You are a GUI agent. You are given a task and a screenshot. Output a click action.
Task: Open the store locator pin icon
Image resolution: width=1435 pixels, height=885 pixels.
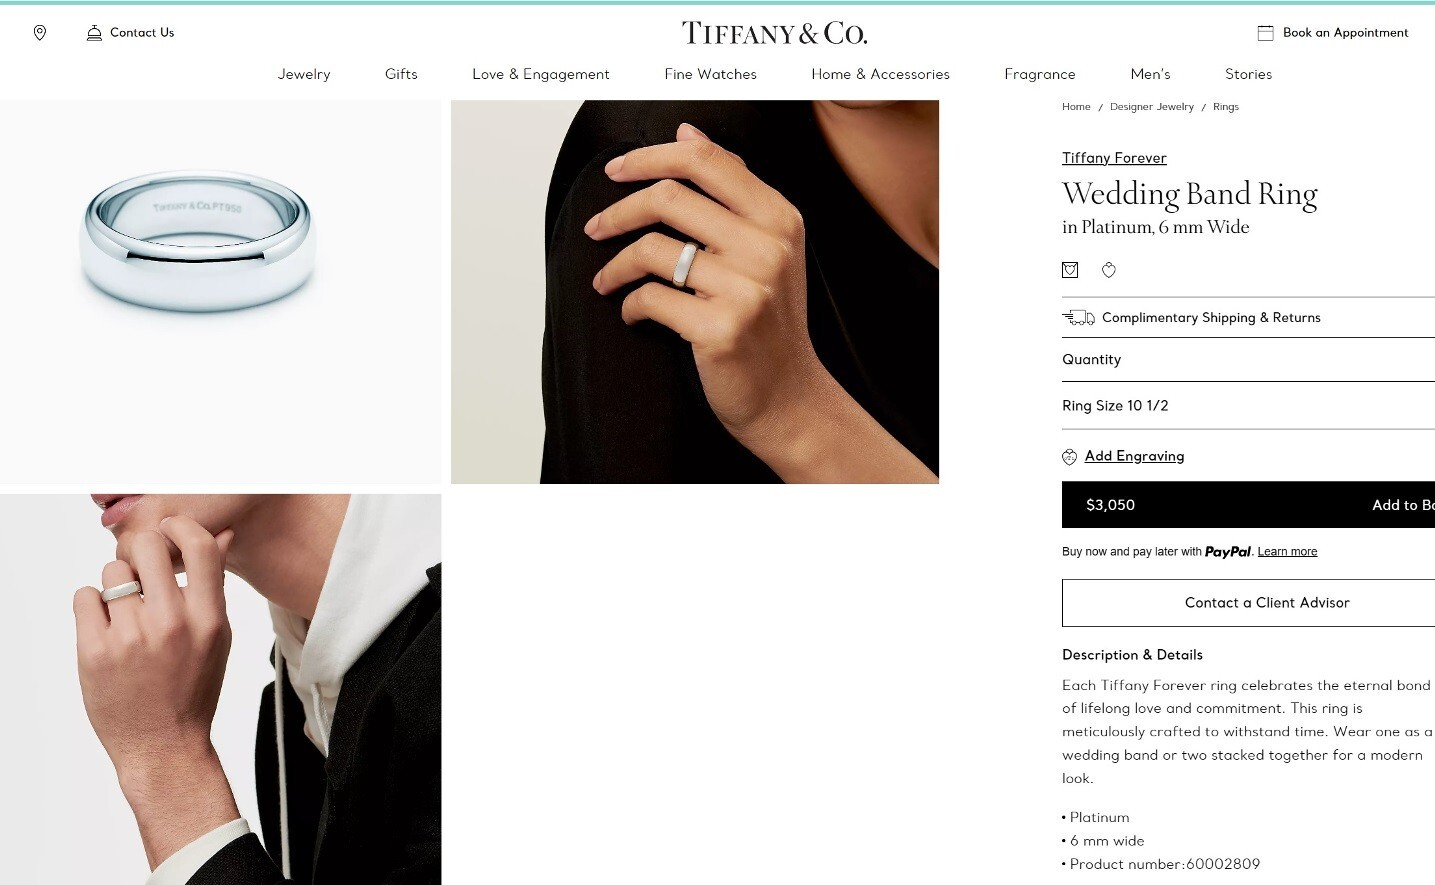click(40, 33)
